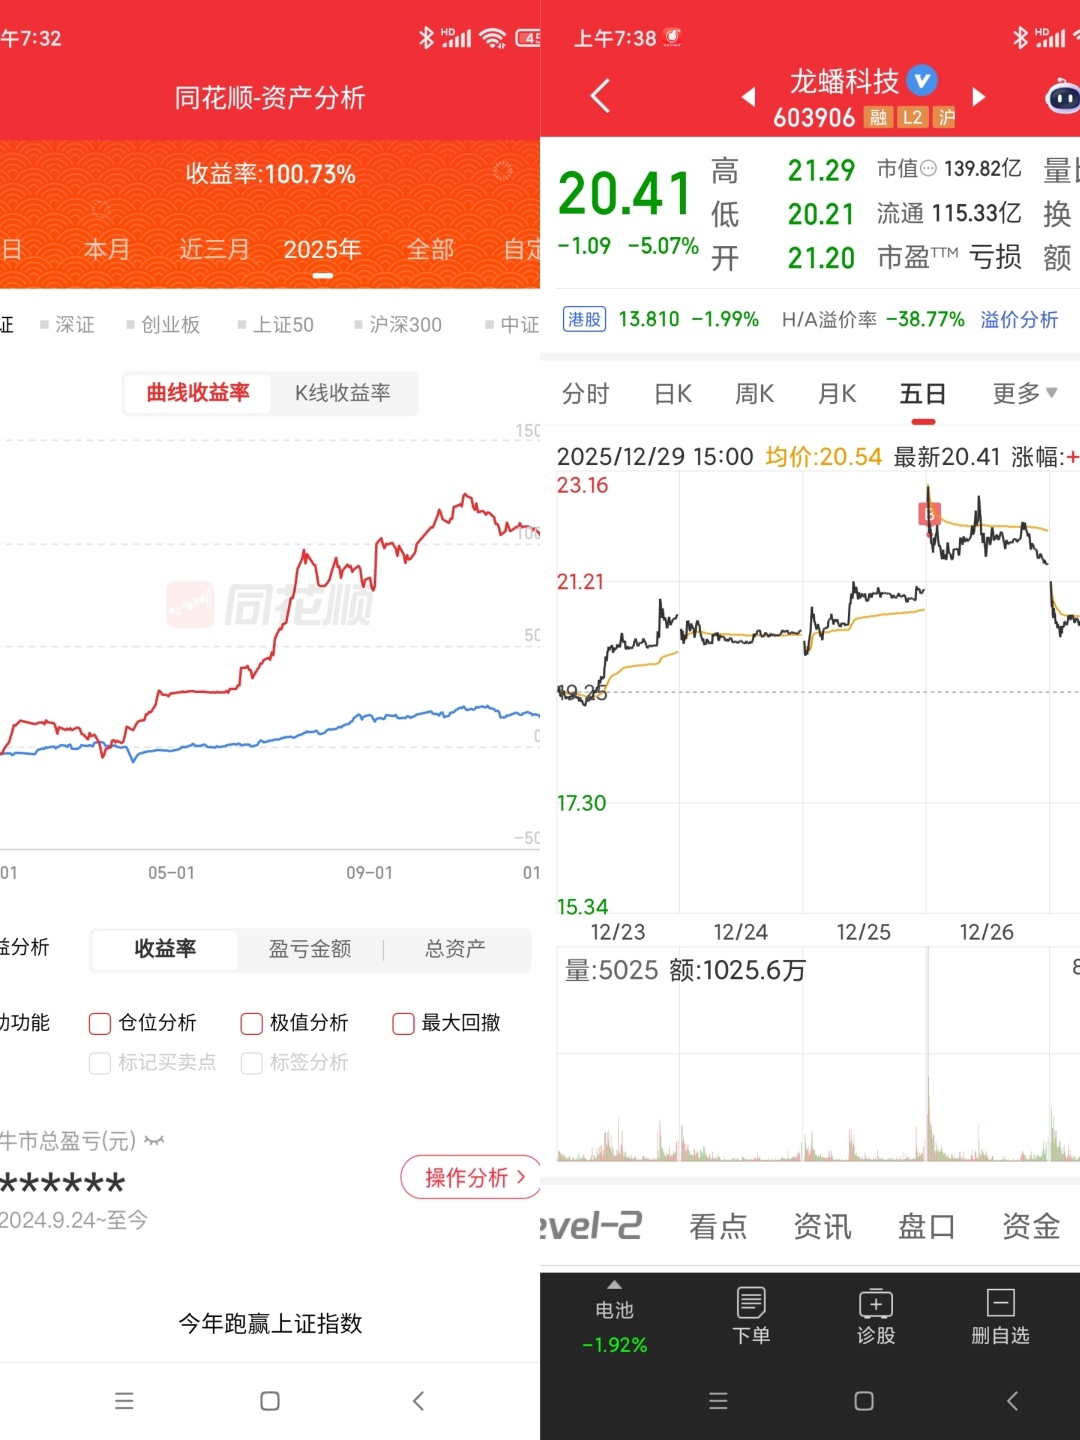1080x1440 pixels.
Task: Tap Android home button in left screen
Action: click(x=270, y=1401)
